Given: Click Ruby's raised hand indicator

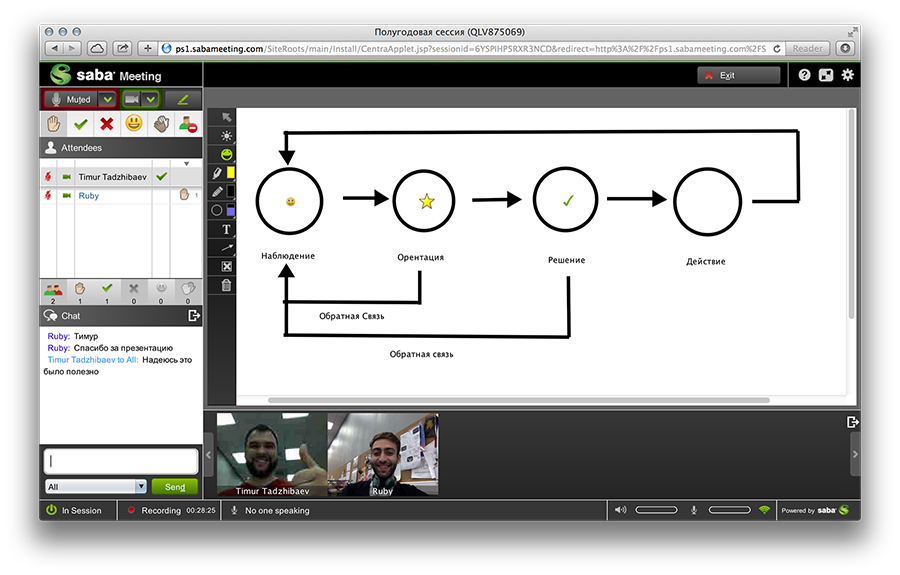Looking at the screenshot, I should pos(184,195).
